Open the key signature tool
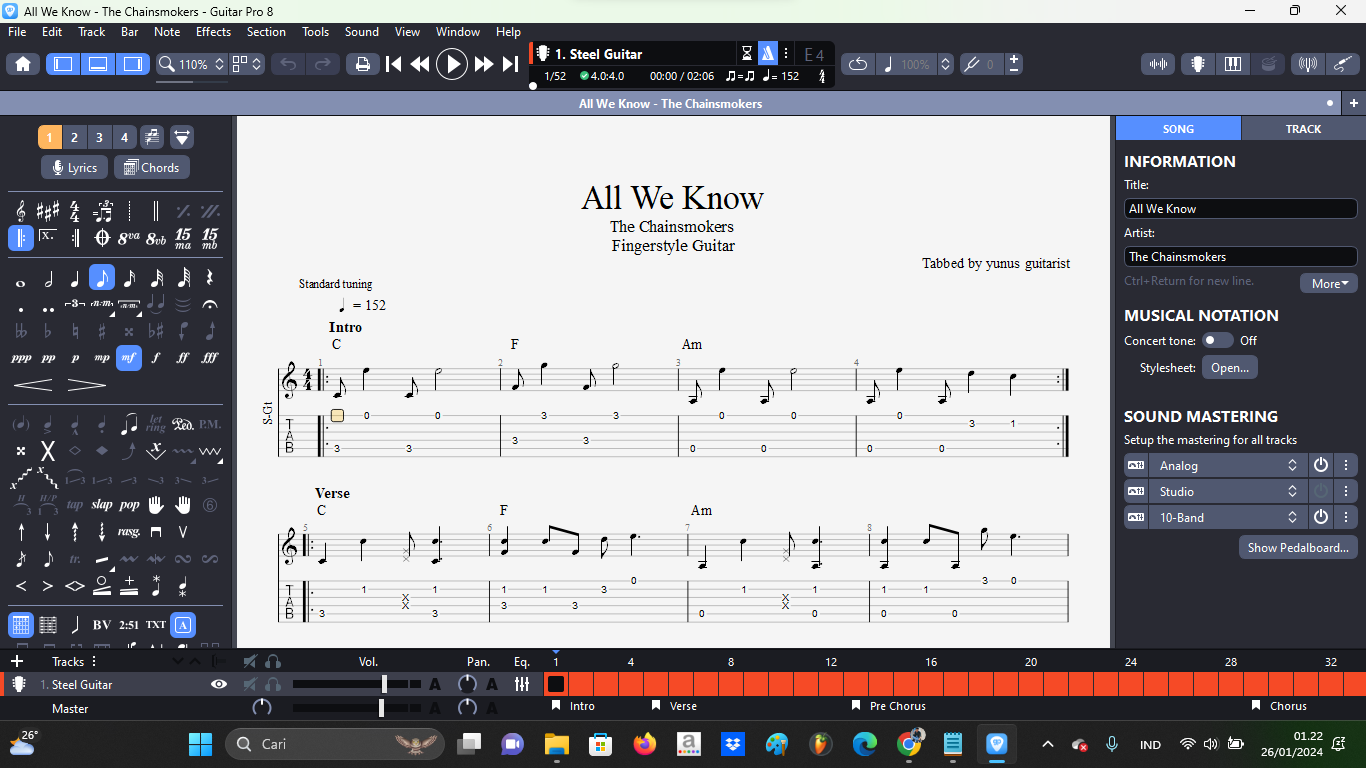Screen dimensions: 1366x768 click(47, 211)
